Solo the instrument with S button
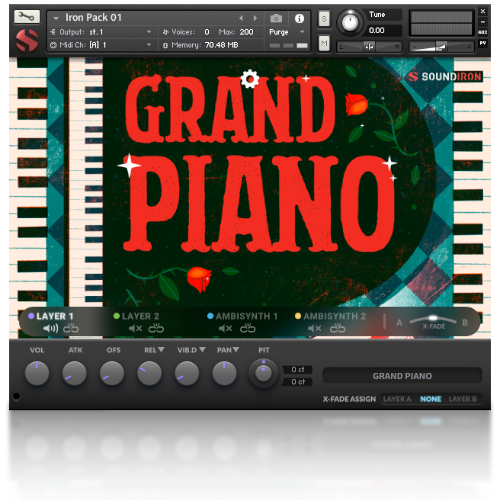The width and height of the screenshot is (500, 500). pyautogui.click(x=324, y=19)
